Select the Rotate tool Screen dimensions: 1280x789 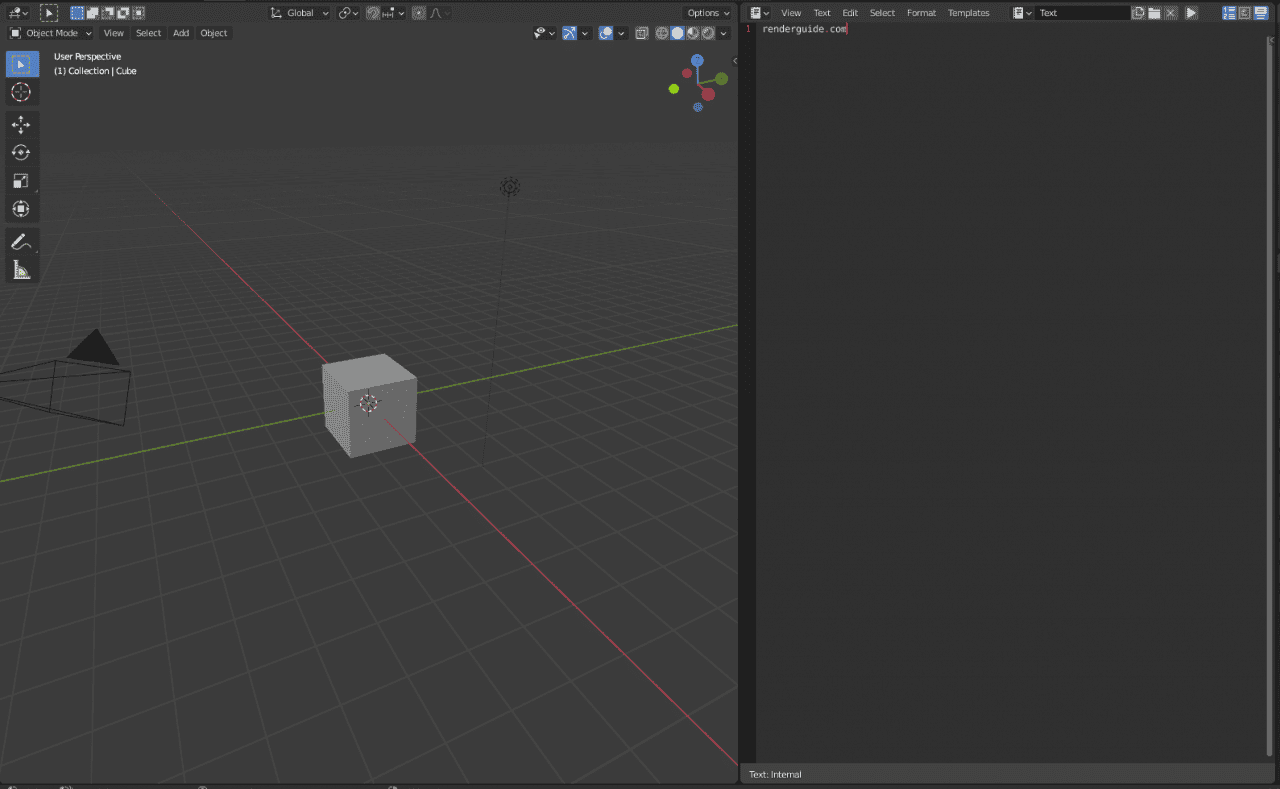pos(22,152)
